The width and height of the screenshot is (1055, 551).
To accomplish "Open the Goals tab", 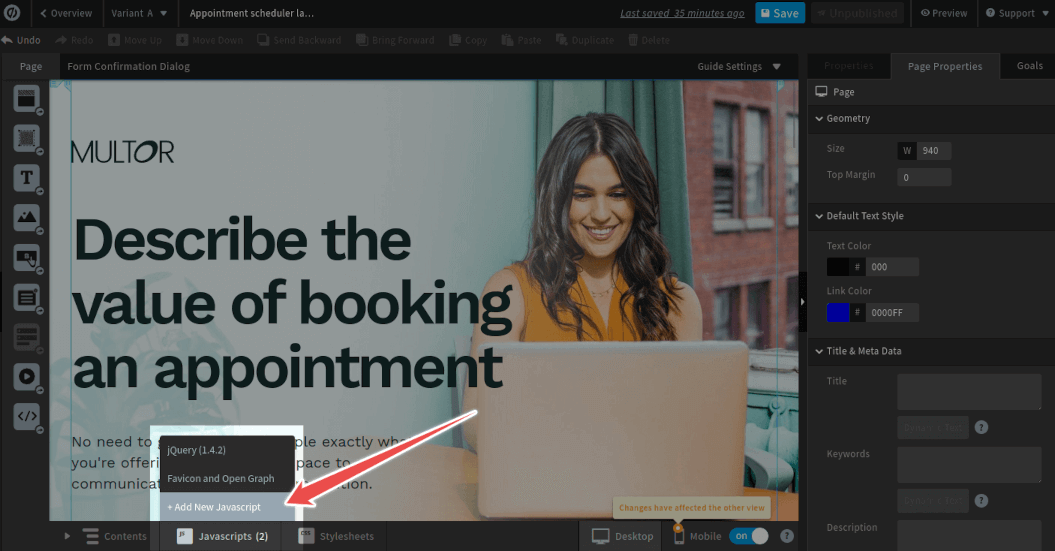I will 1029,66.
